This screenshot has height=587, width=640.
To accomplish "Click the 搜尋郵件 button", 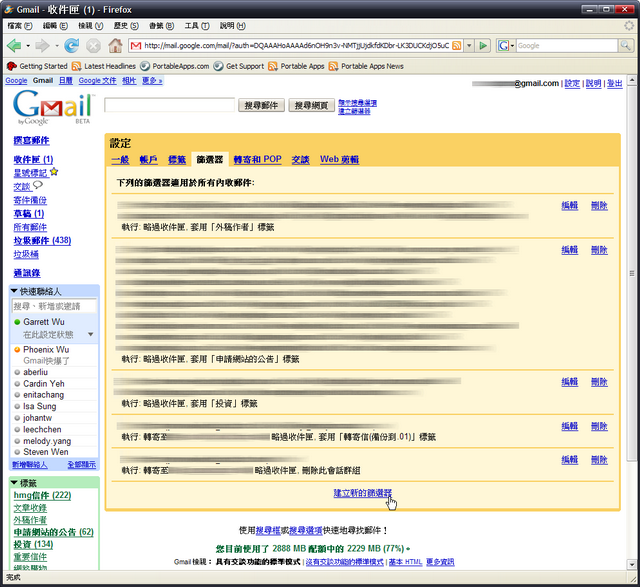I will coord(261,105).
